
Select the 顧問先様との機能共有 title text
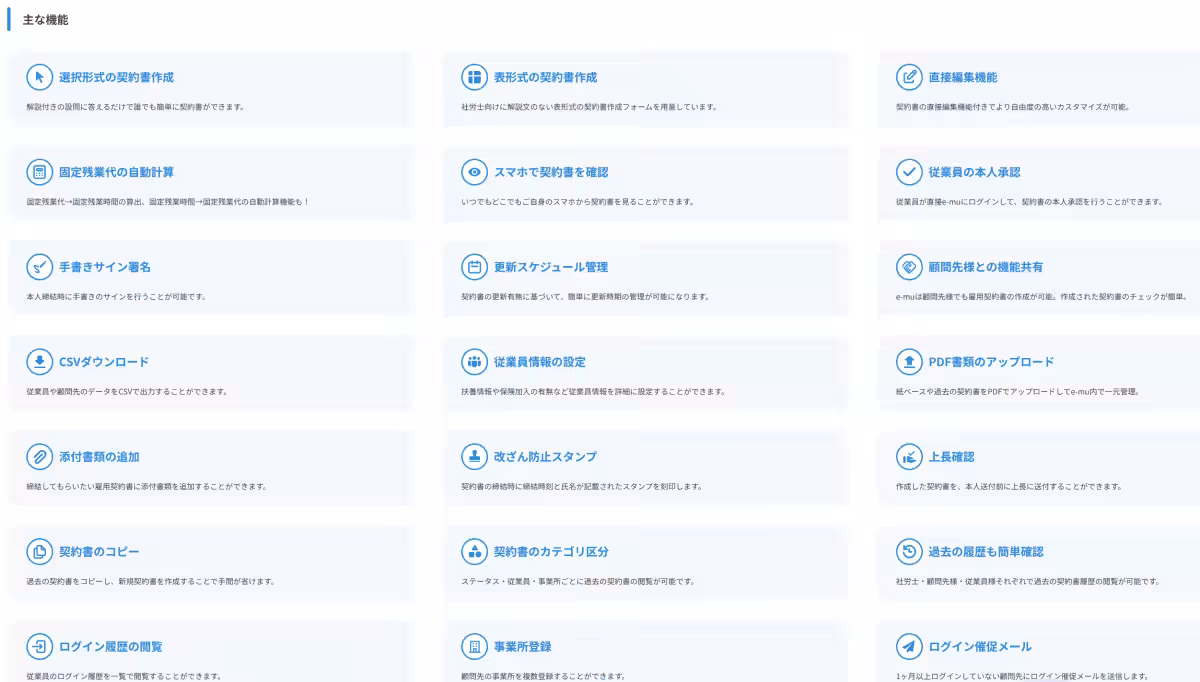point(986,267)
